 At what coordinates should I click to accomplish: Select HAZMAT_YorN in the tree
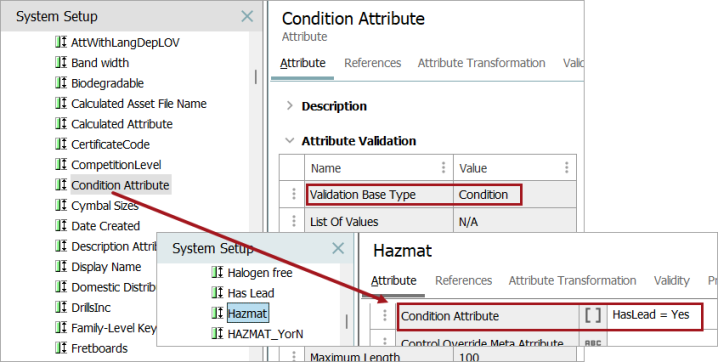(x=265, y=334)
